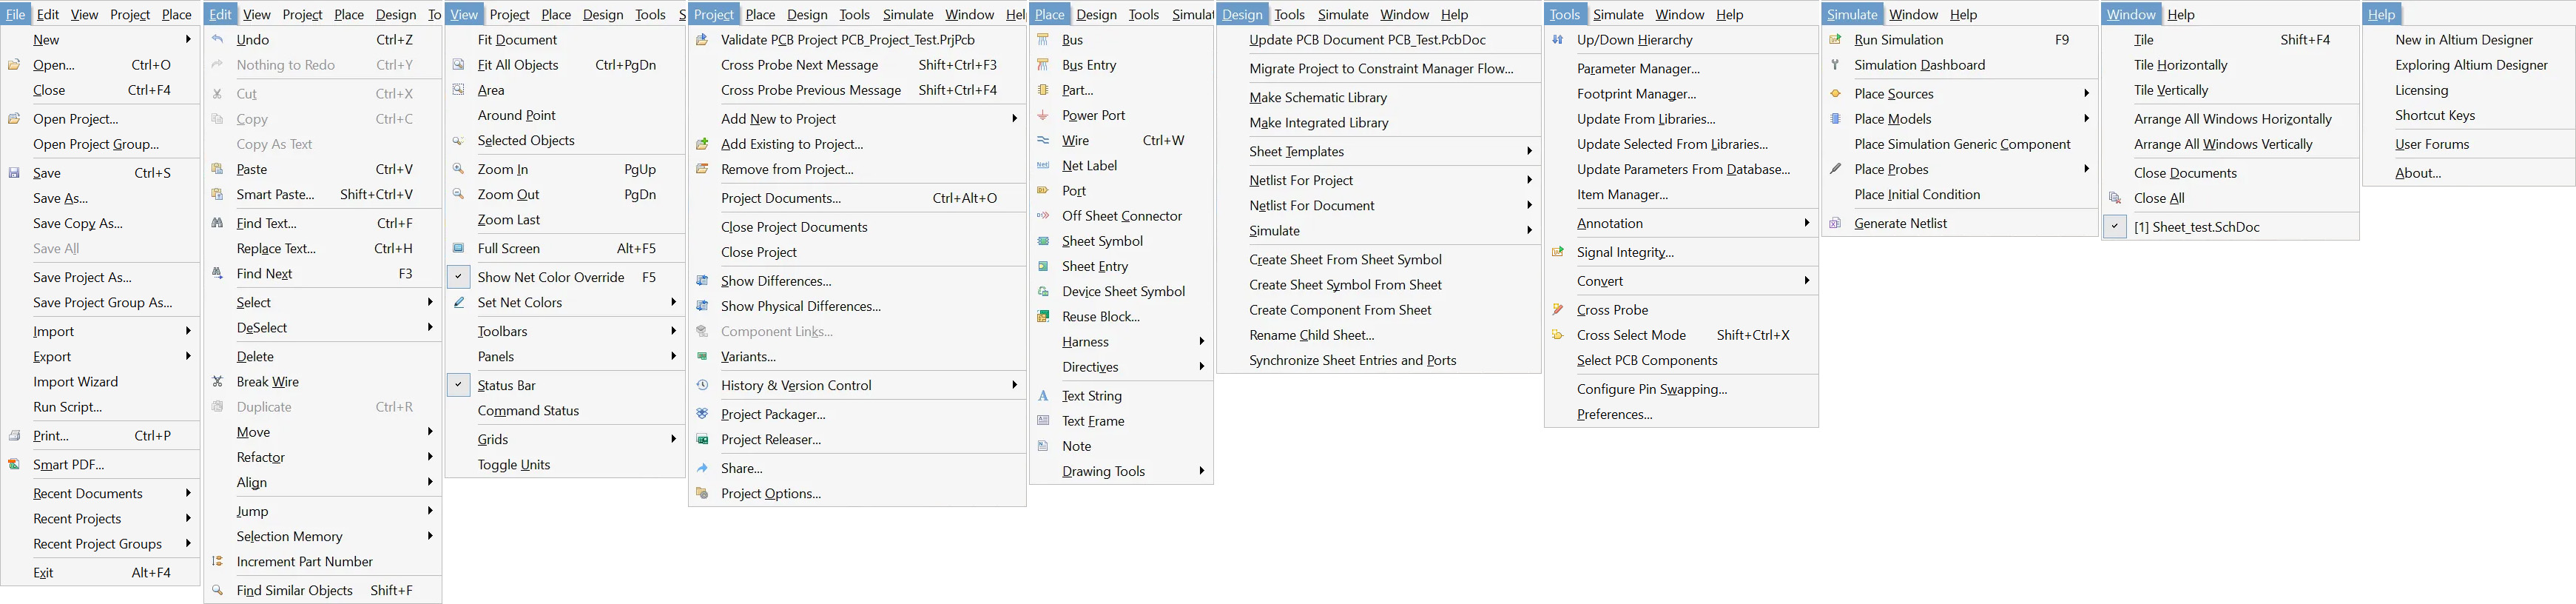Click the Add Existing to Project icon

click(x=702, y=144)
